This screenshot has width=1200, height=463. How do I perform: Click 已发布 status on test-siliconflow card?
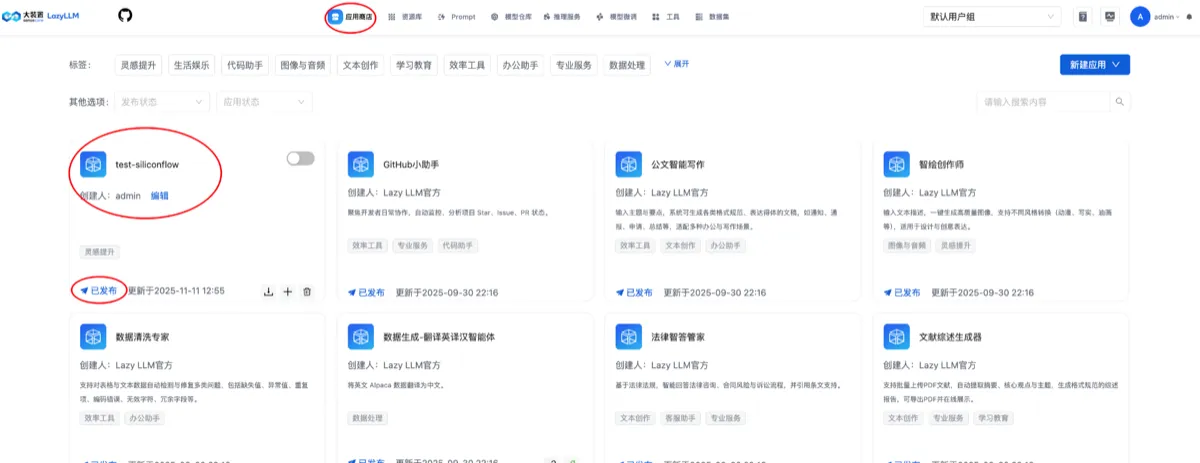click(x=99, y=291)
